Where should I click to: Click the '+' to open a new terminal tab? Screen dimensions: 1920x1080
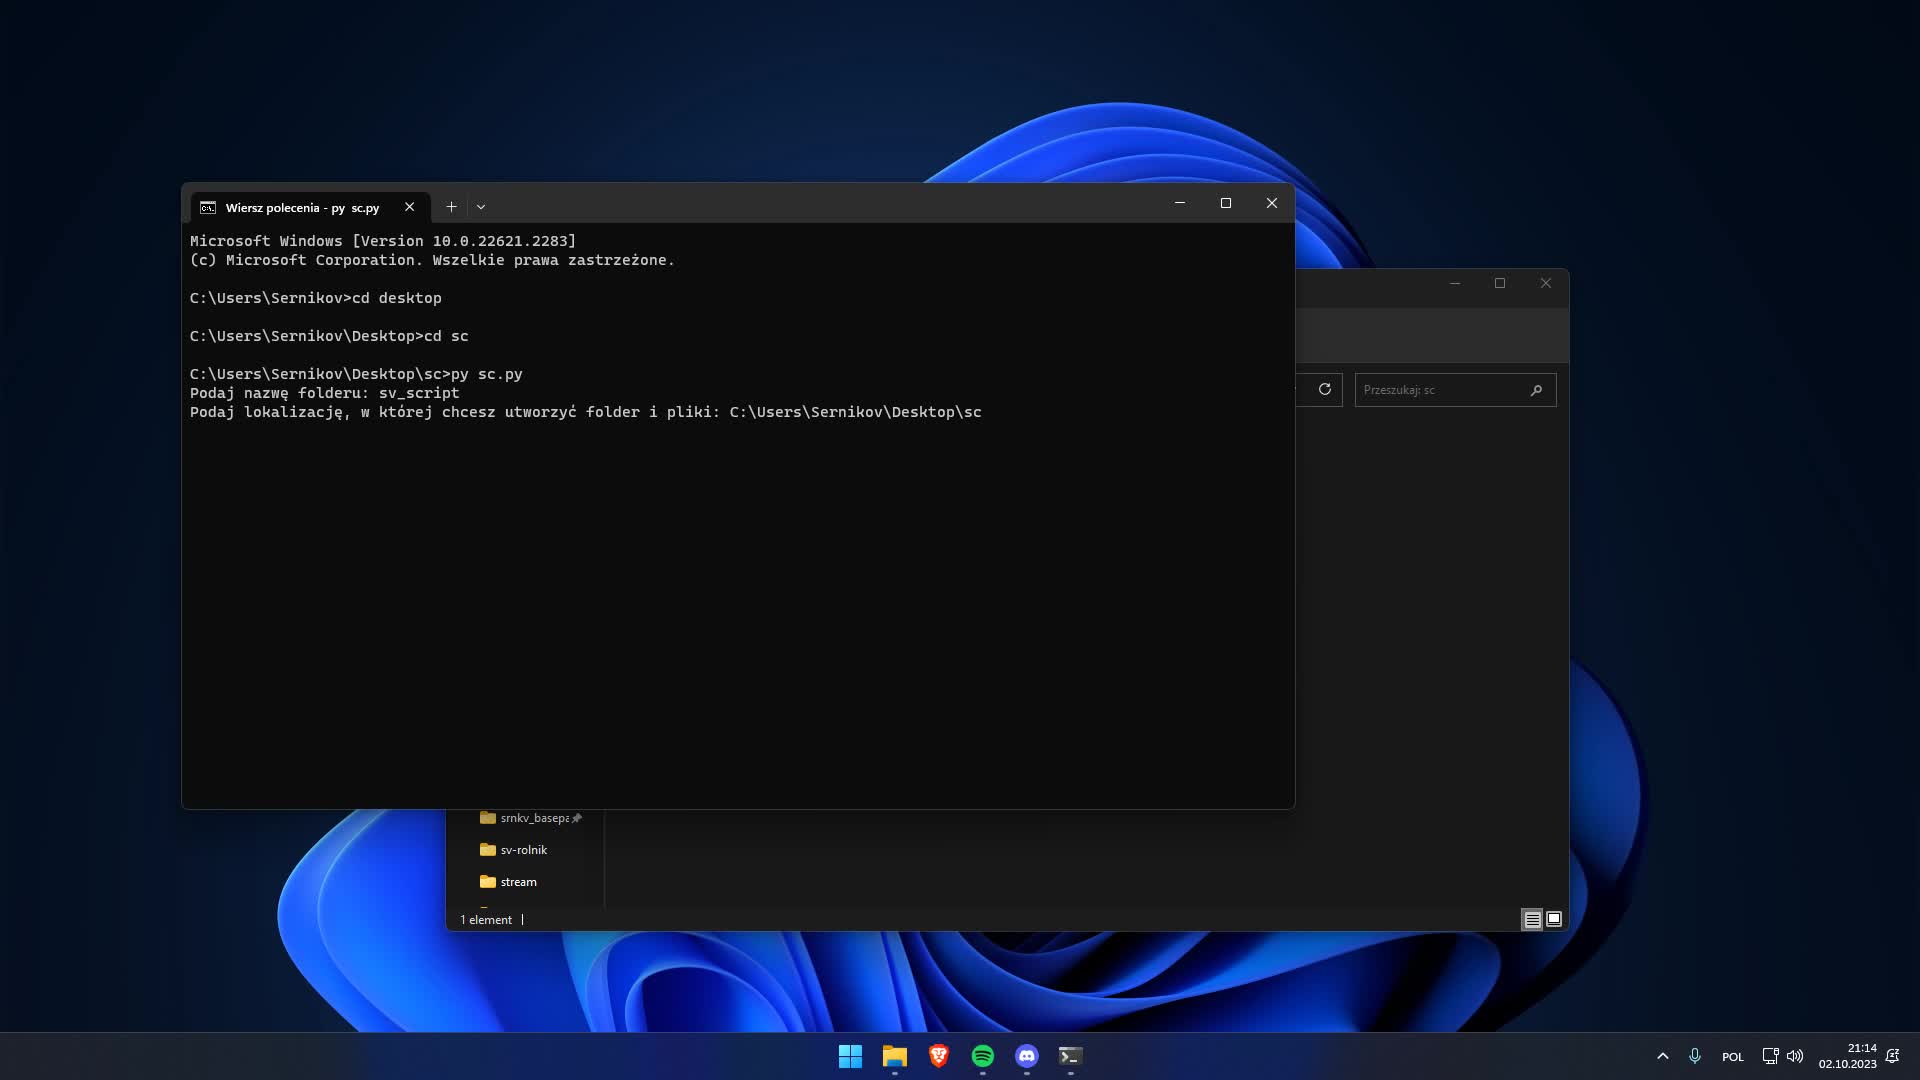point(451,206)
